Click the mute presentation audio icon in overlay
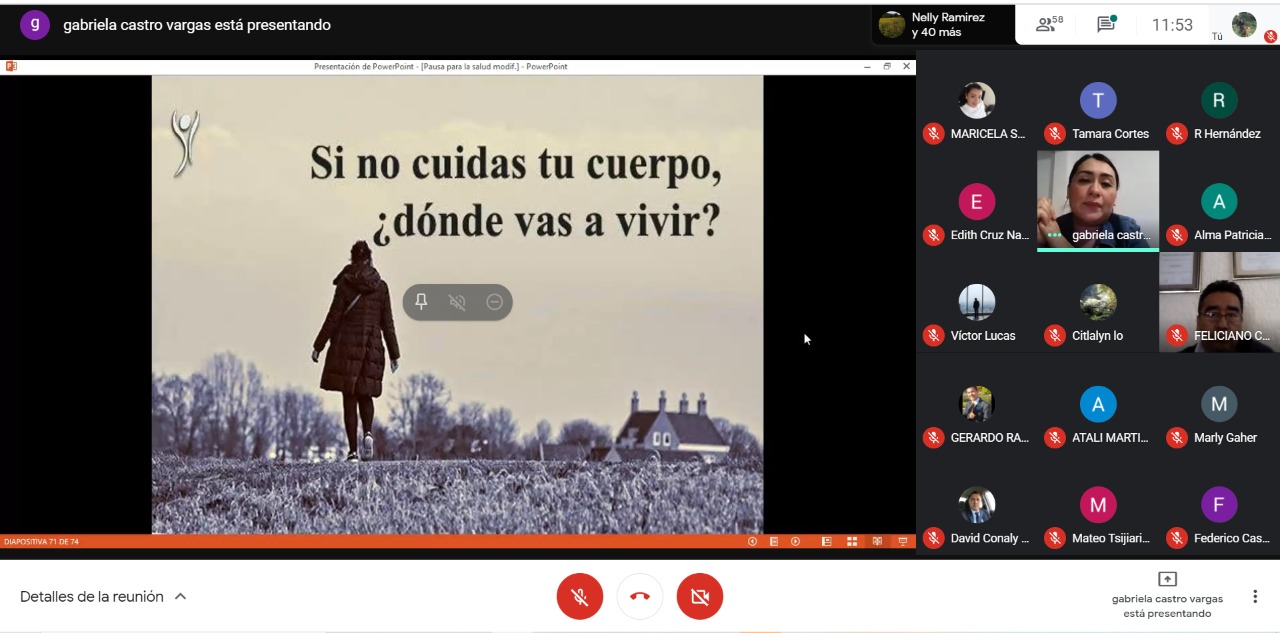Screen dimensions: 1280x633 point(457,302)
